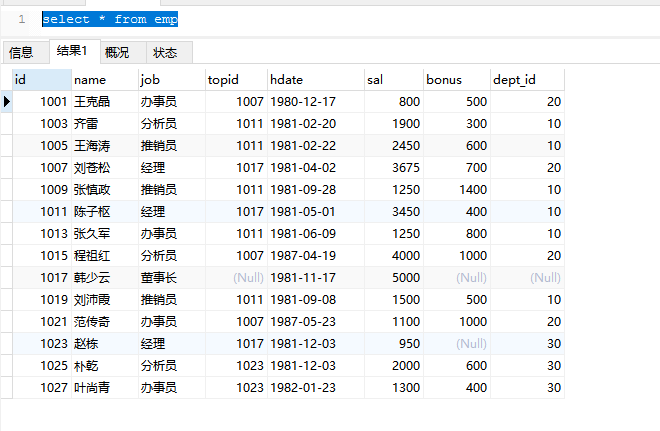Select the name cell 王克晶

[105, 101]
